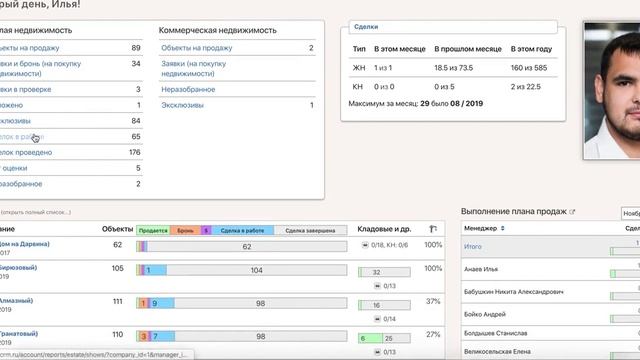The image size is (640, 360).
Task: Click the construction crane icon column header
Action: (x=433, y=229)
